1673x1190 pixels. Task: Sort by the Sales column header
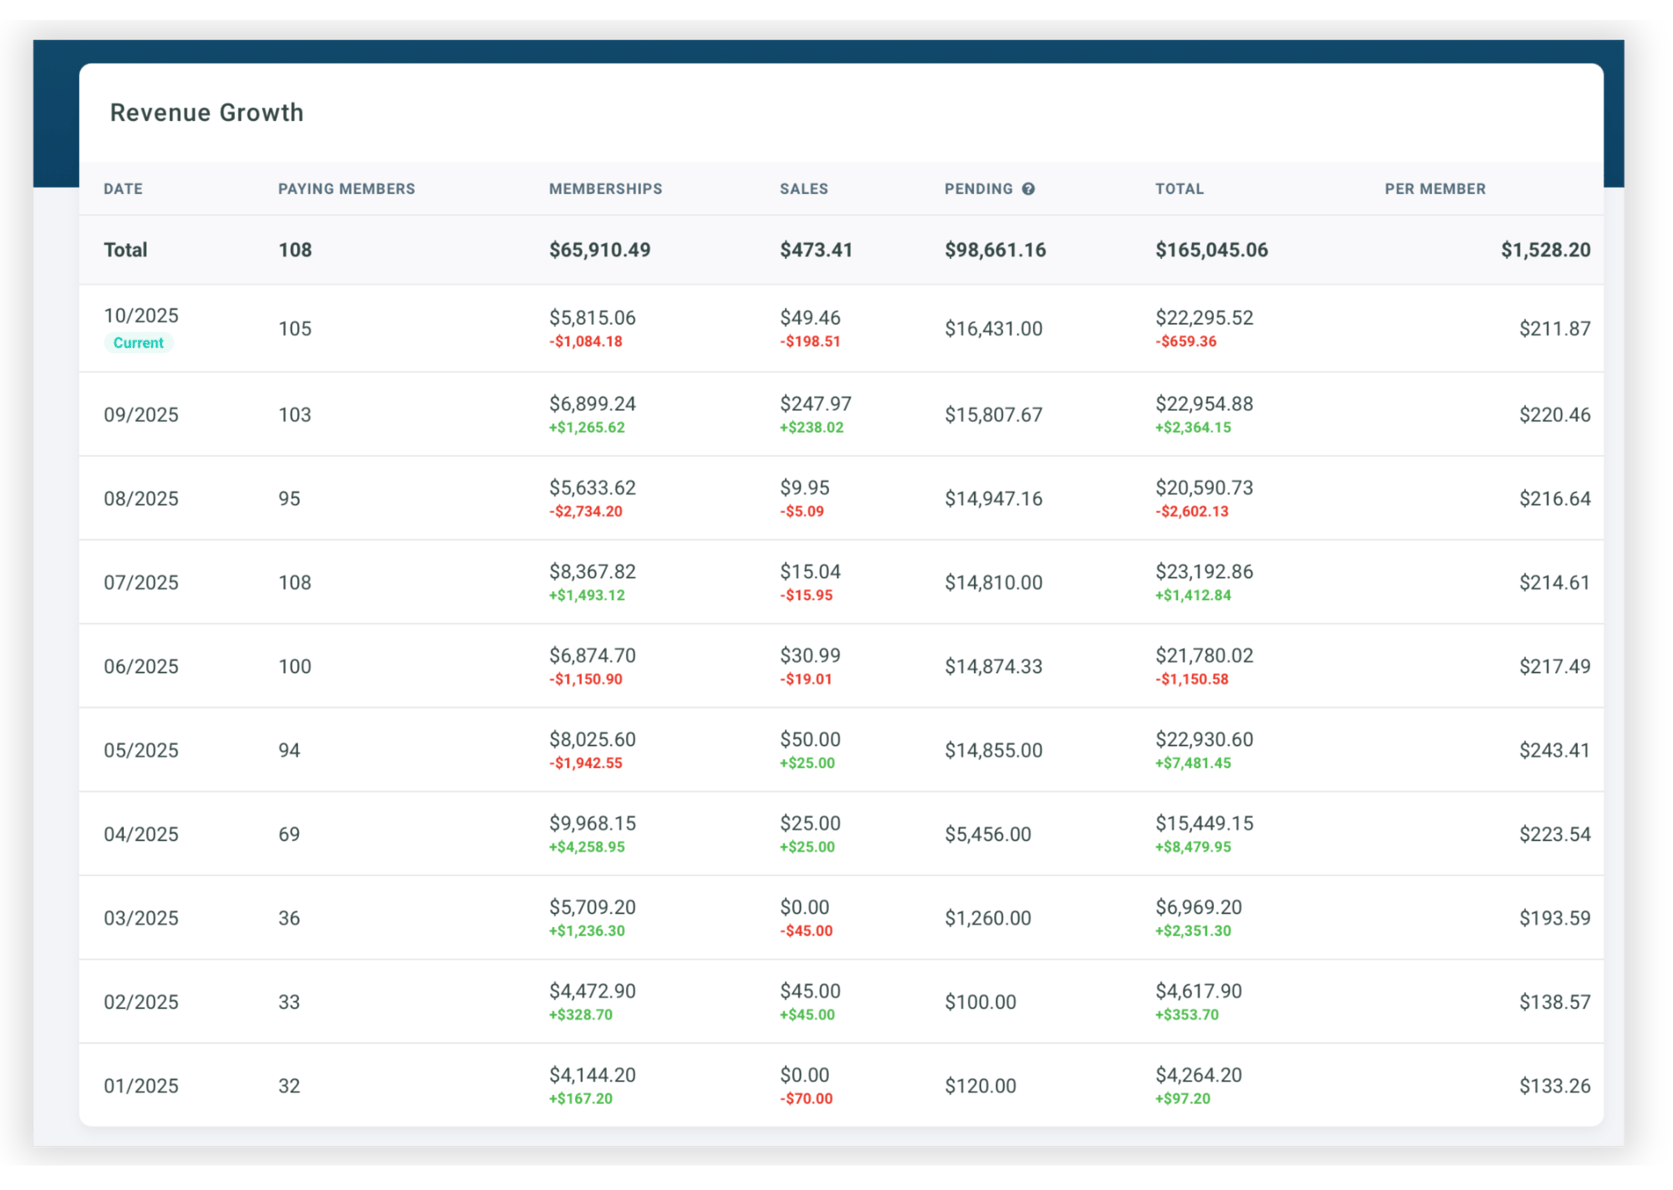(804, 188)
